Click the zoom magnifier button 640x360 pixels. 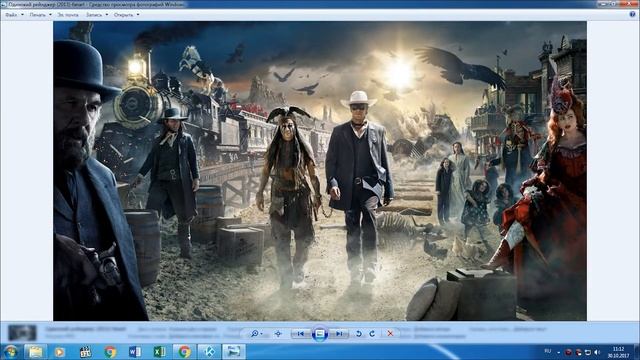pos(254,333)
